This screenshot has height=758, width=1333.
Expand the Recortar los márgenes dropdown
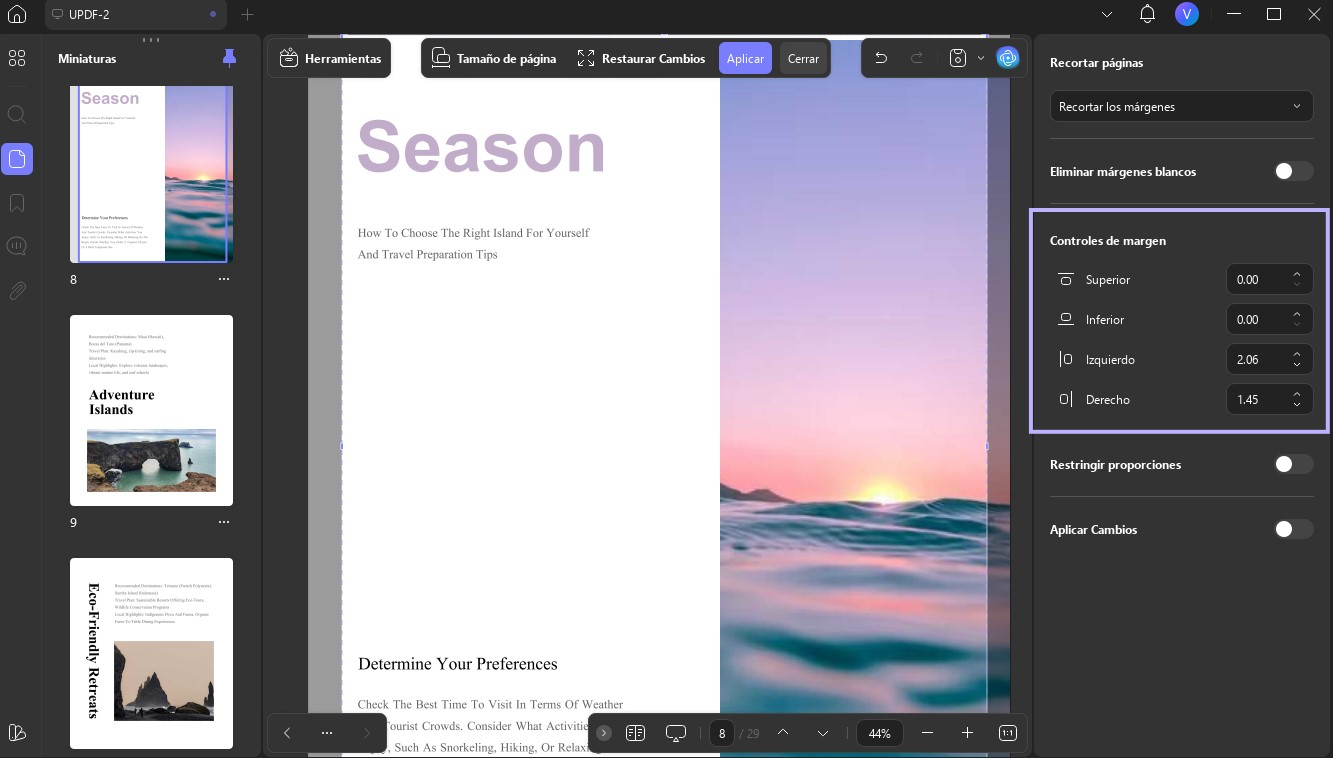[1181, 106]
